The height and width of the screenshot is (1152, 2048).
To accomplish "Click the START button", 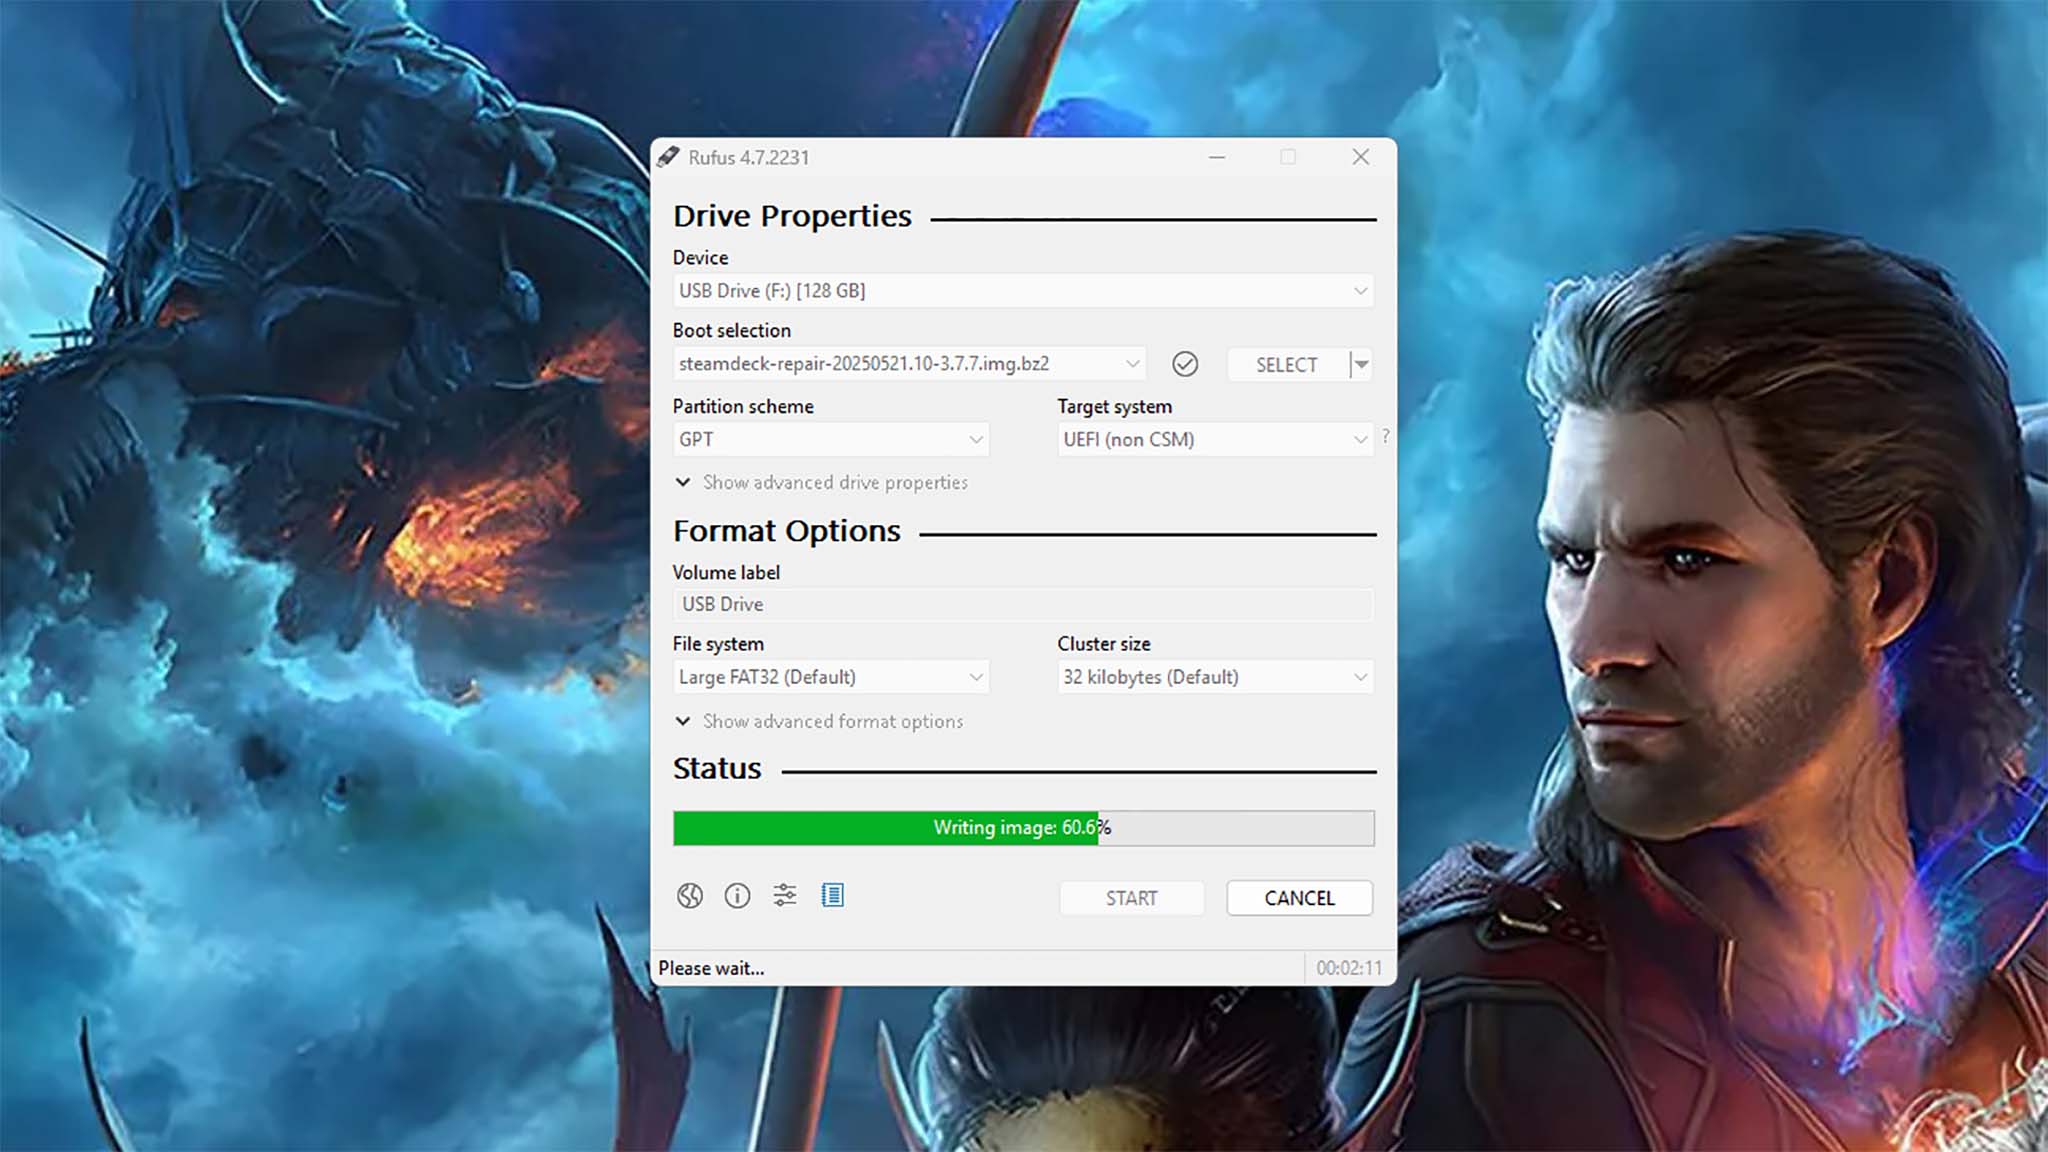I will point(1132,898).
